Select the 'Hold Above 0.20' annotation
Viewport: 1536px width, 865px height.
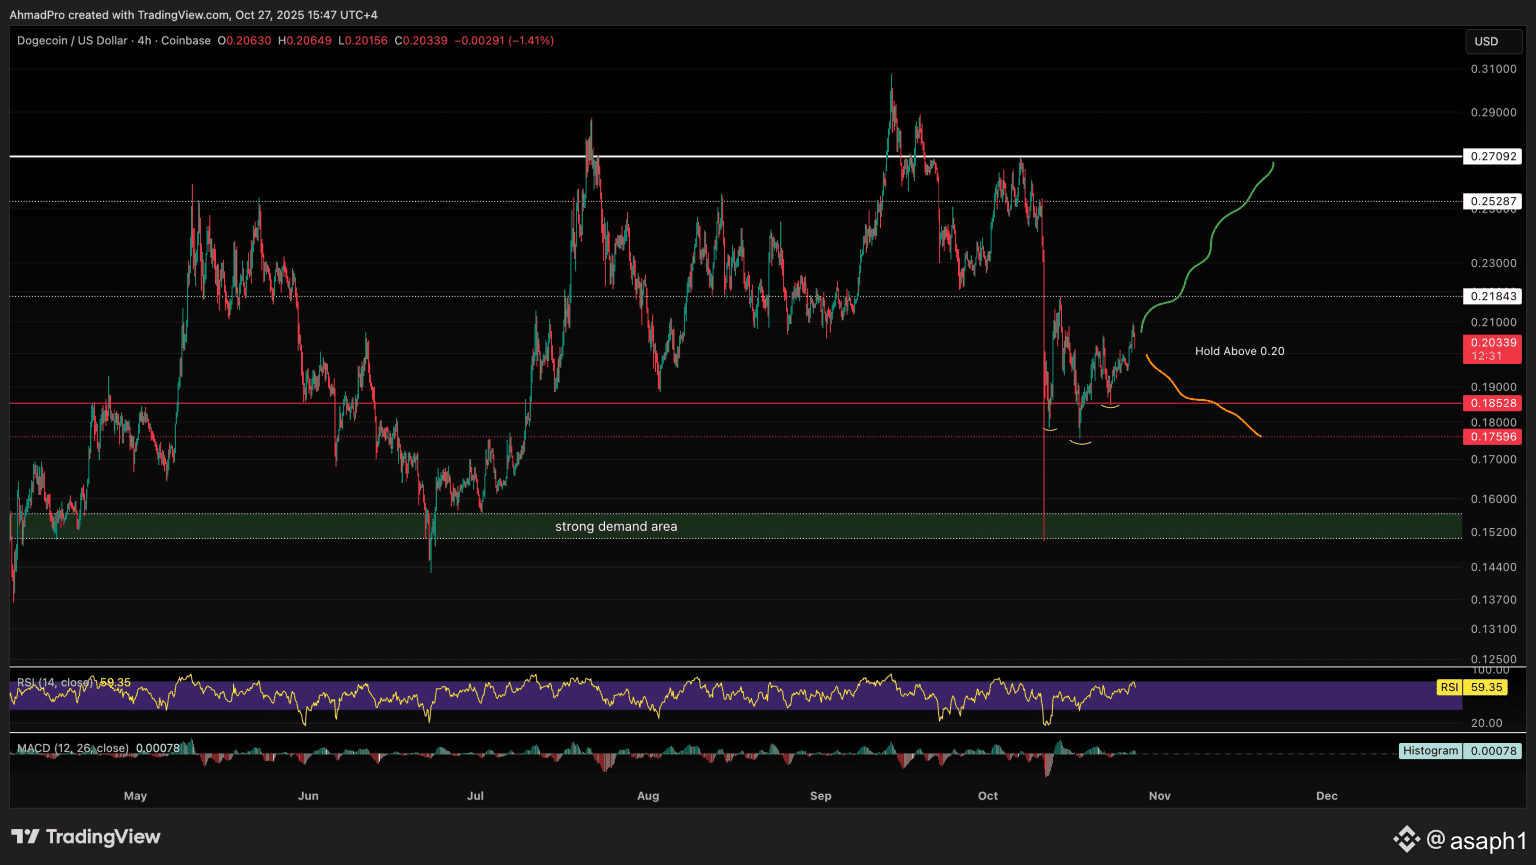(1239, 351)
